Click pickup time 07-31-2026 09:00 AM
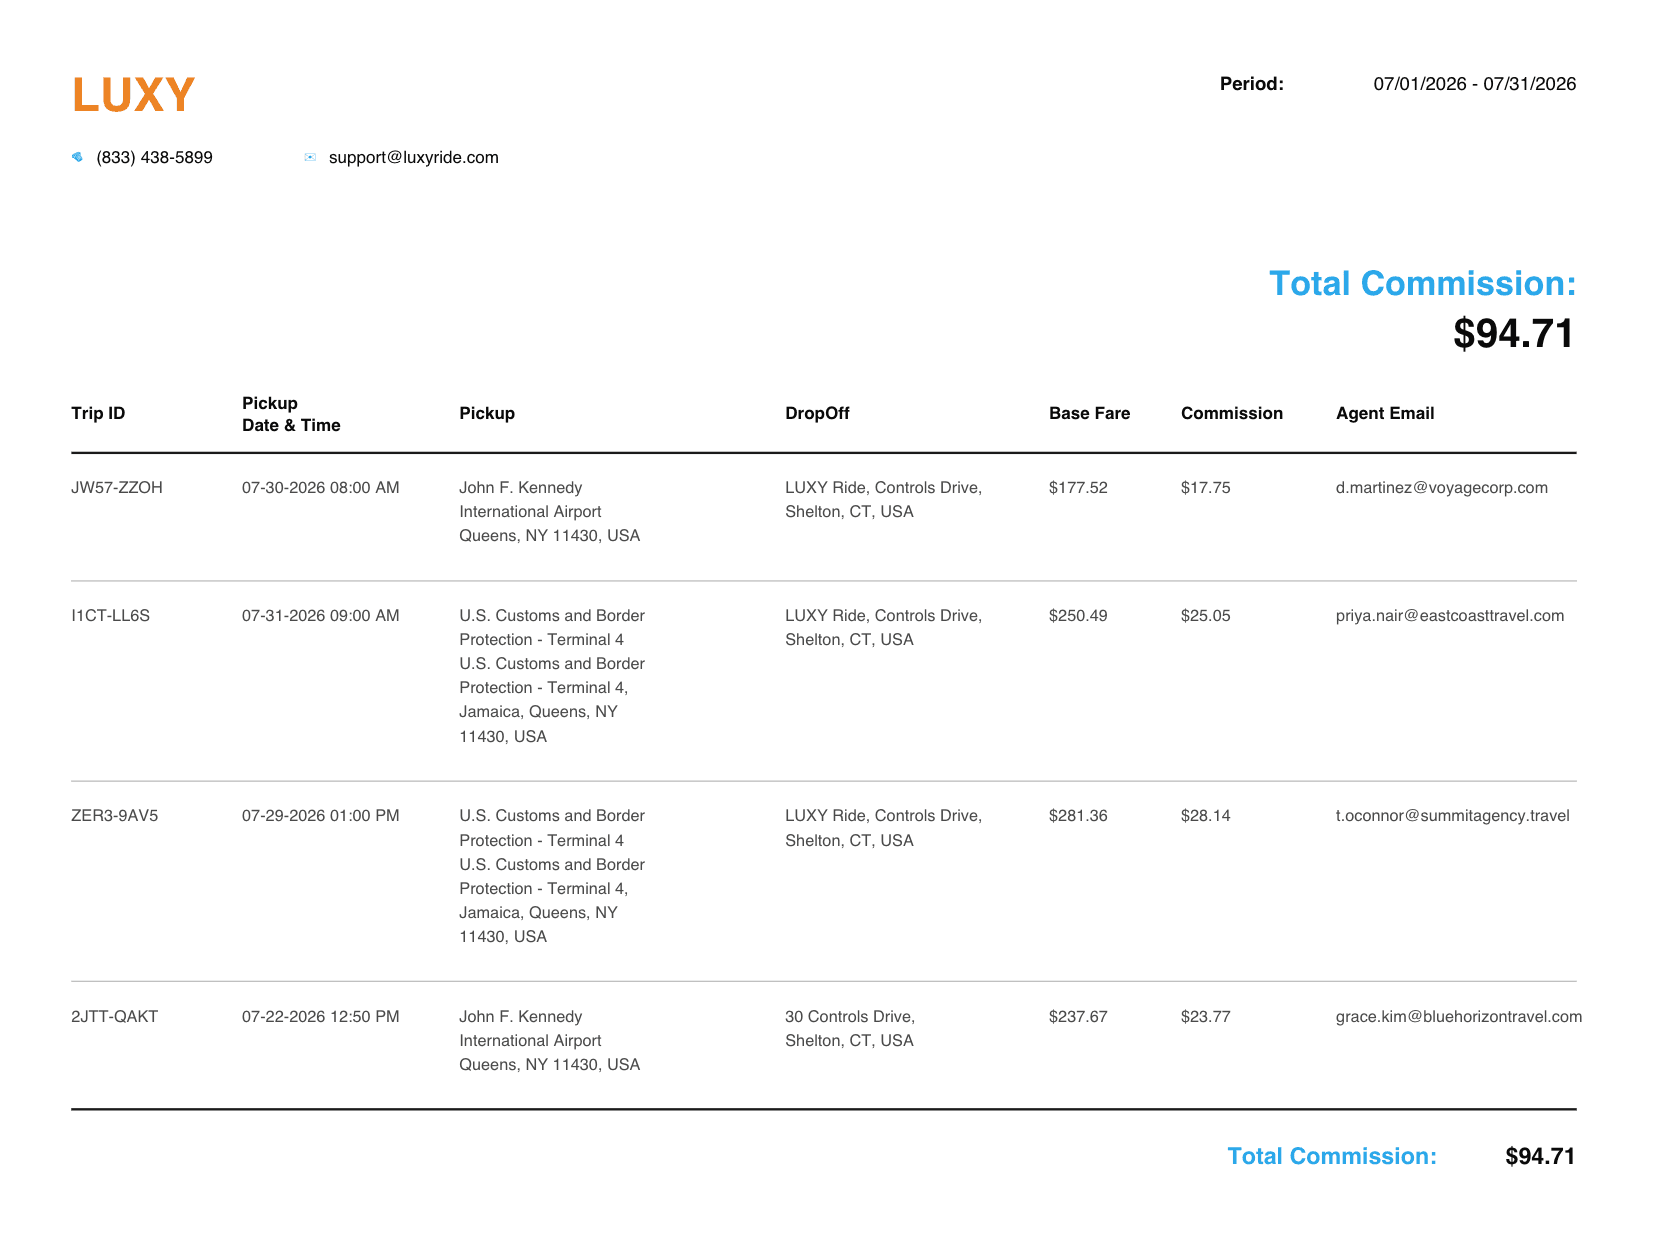The width and height of the screenshot is (1654, 1242). coord(320,615)
